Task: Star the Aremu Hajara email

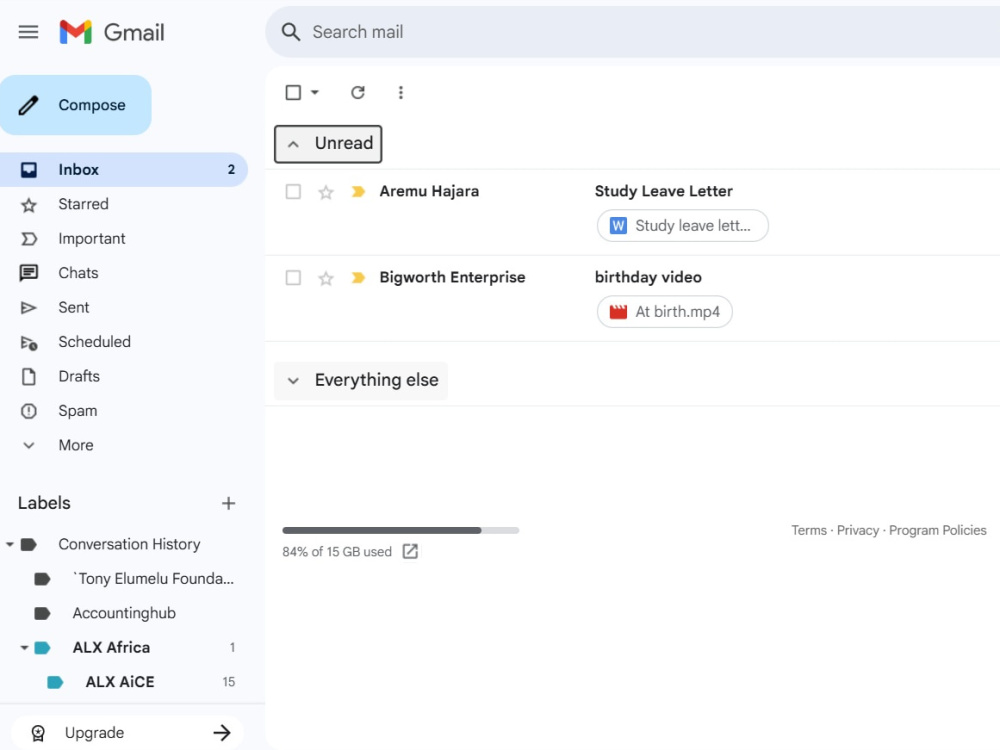Action: (x=326, y=192)
